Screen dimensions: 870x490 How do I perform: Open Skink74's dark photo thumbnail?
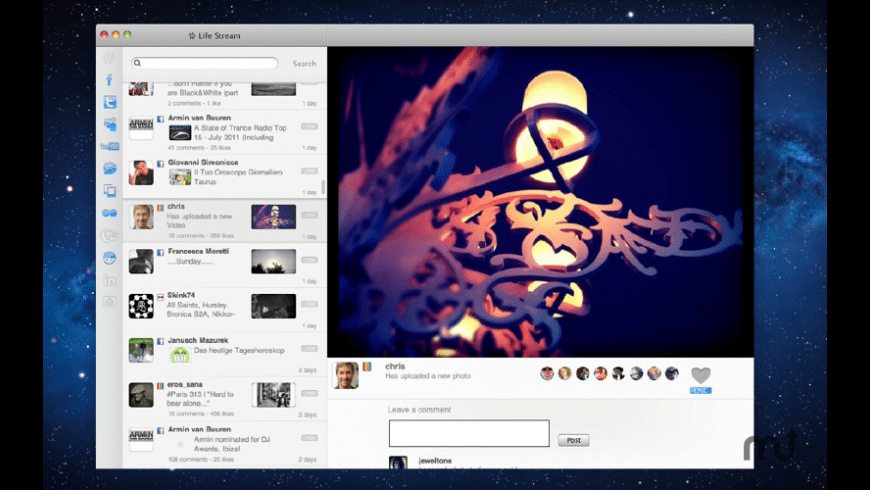pos(274,306)
